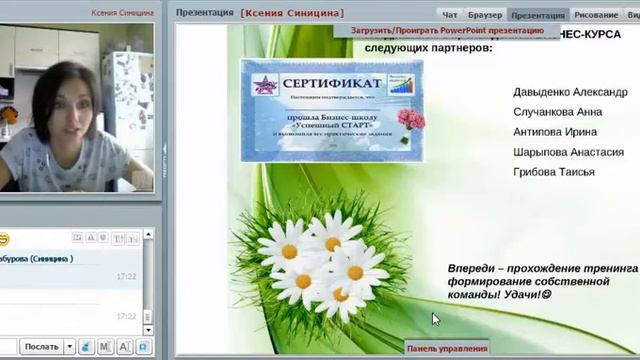This screenshot has height=360, width=640.
Task: Click the Послать send button
Action: [x=42, y=347]
